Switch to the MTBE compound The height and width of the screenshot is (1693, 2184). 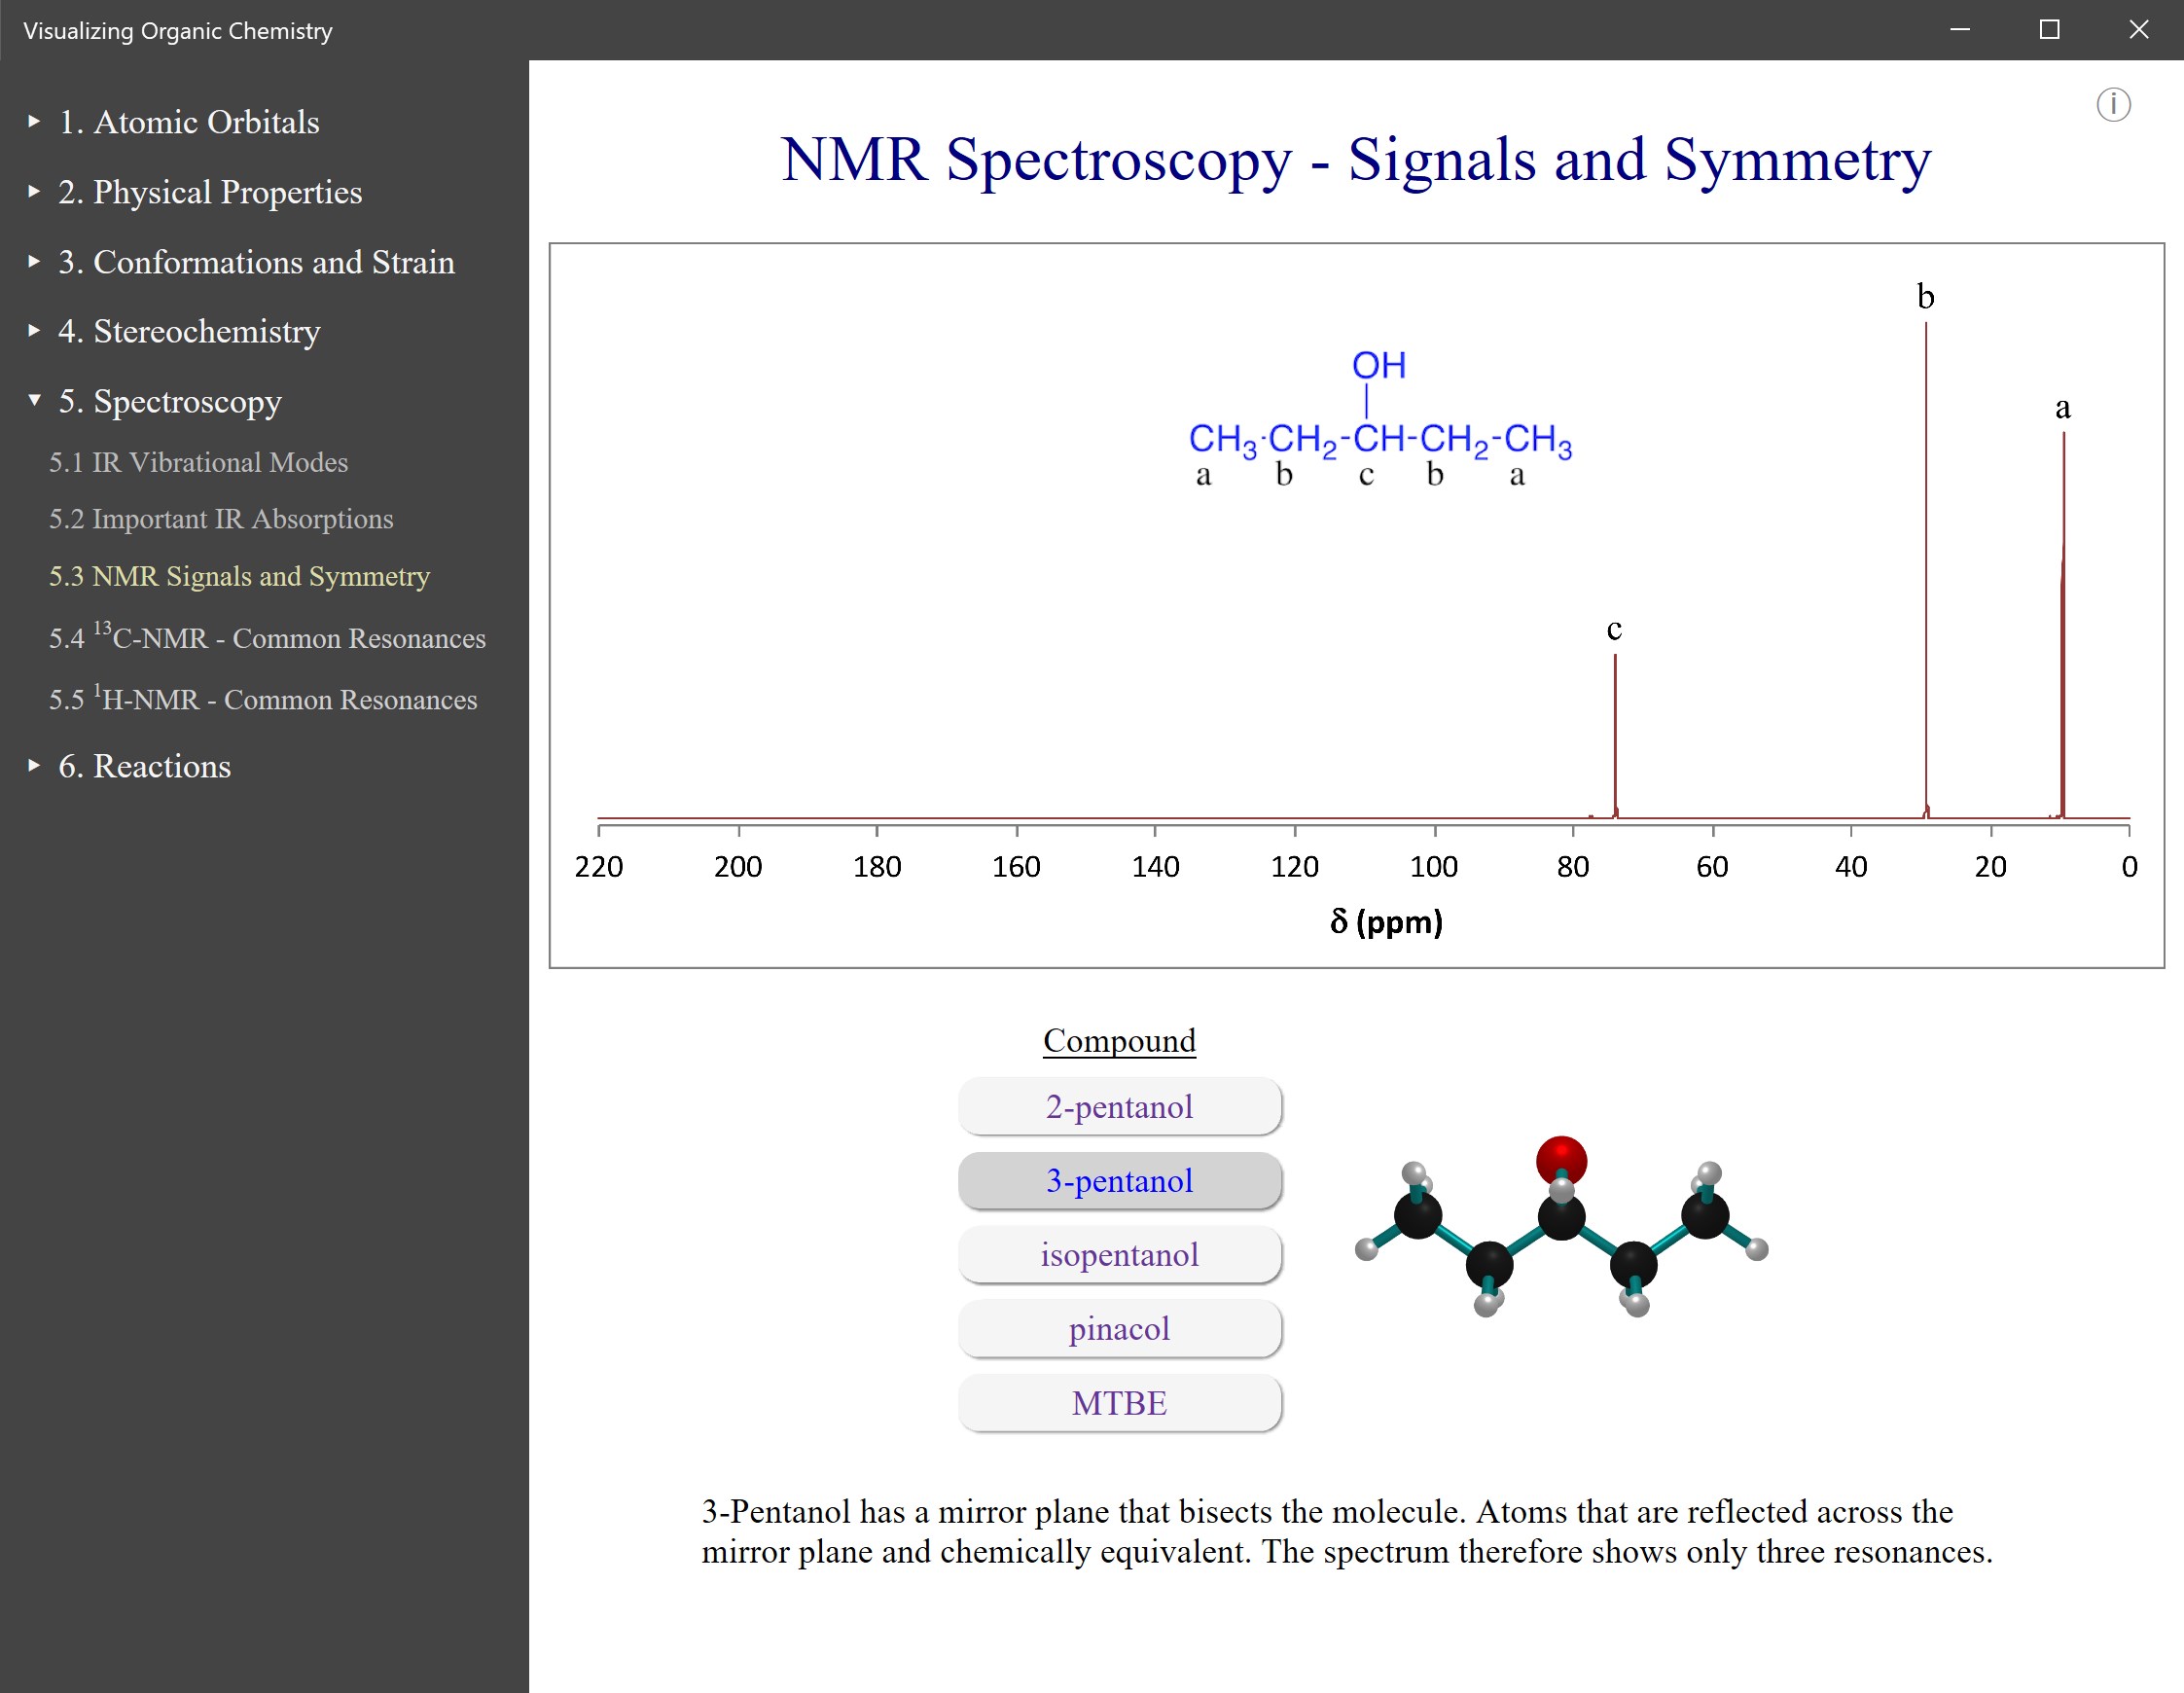pyautogui.click(x=1119, y=1402)
